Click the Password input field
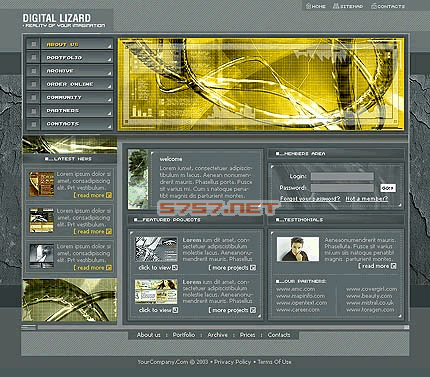 tap(342, 188)
